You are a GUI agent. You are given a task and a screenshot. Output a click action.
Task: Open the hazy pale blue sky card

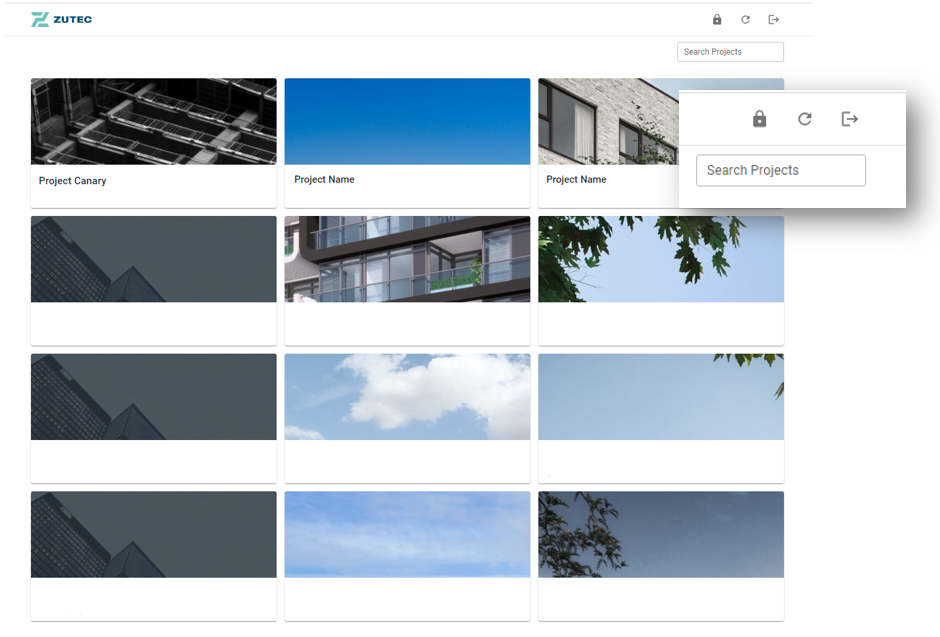pyautogui.click(x=407, y=556)
